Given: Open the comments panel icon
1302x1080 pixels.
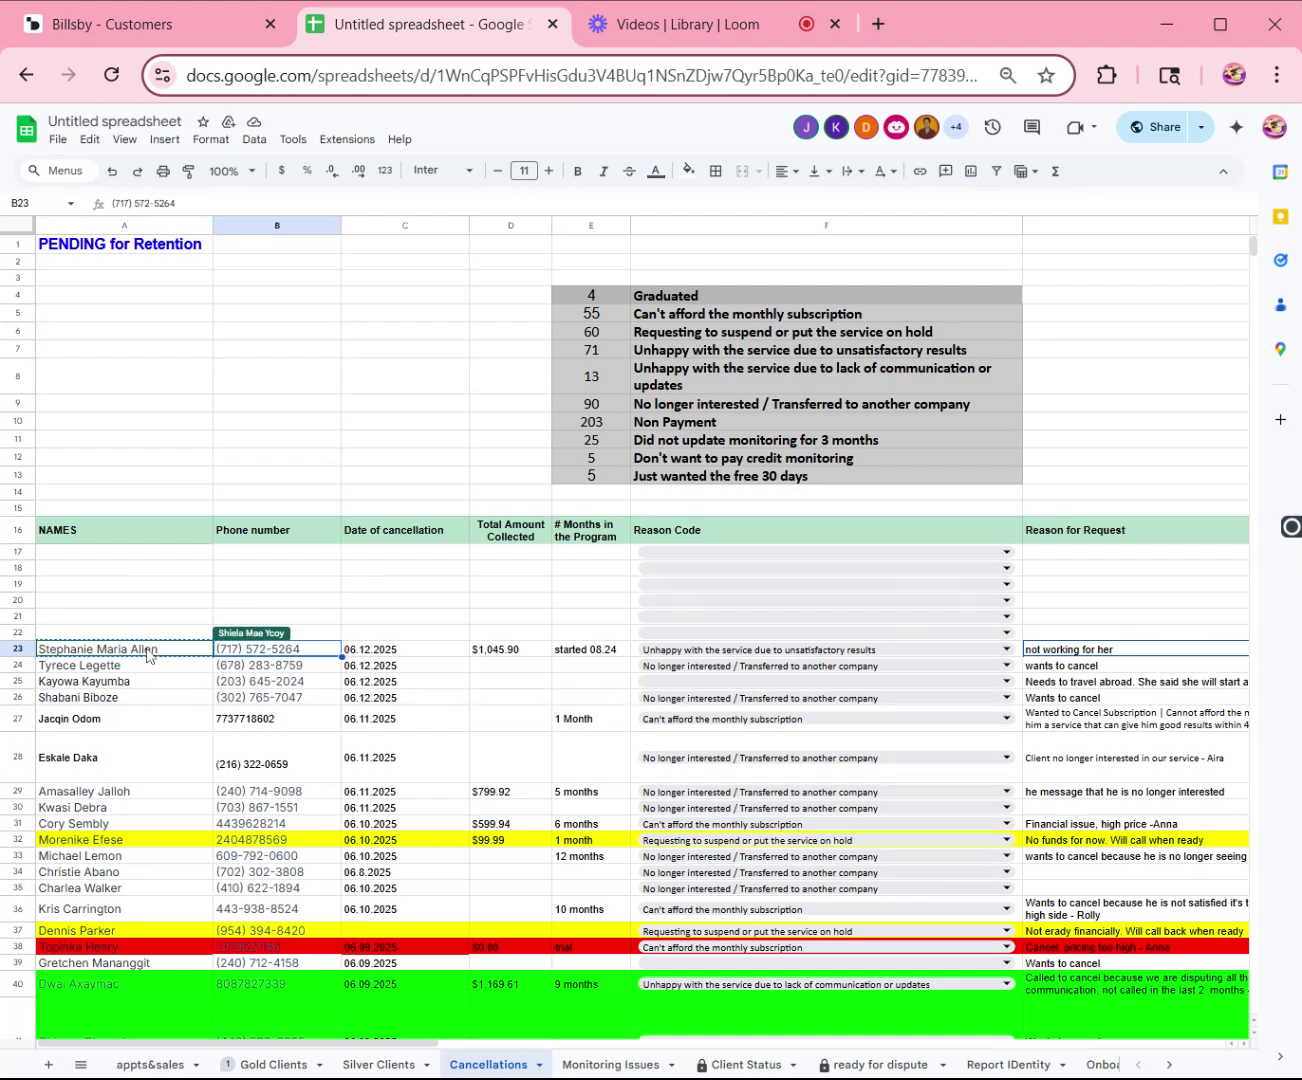Looking at the screenshot, I should tap(1032, 127).
